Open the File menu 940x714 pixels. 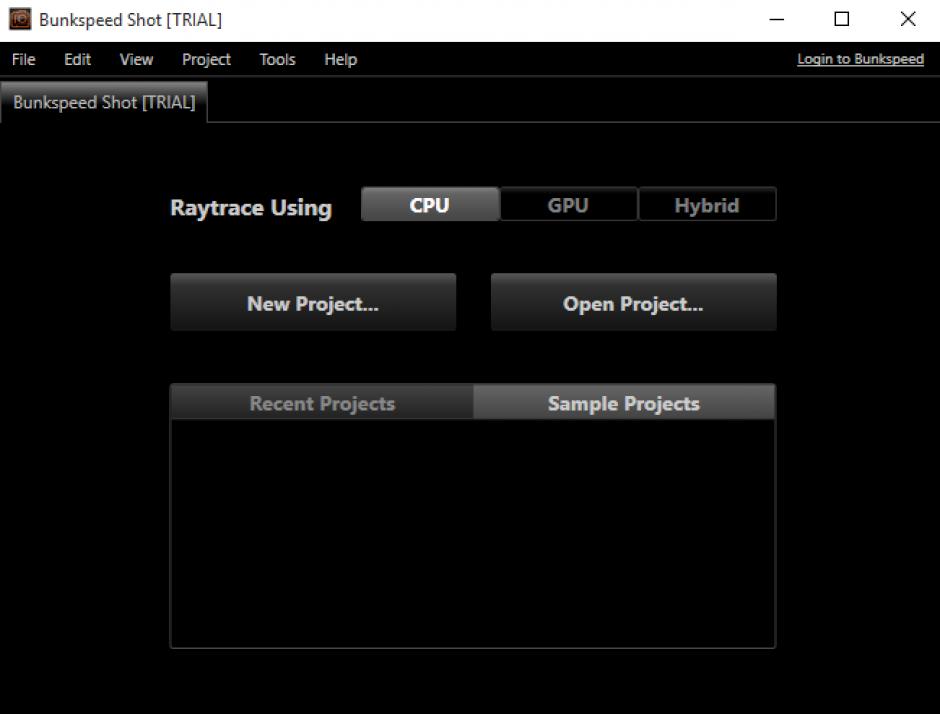(x=23, y=59)
